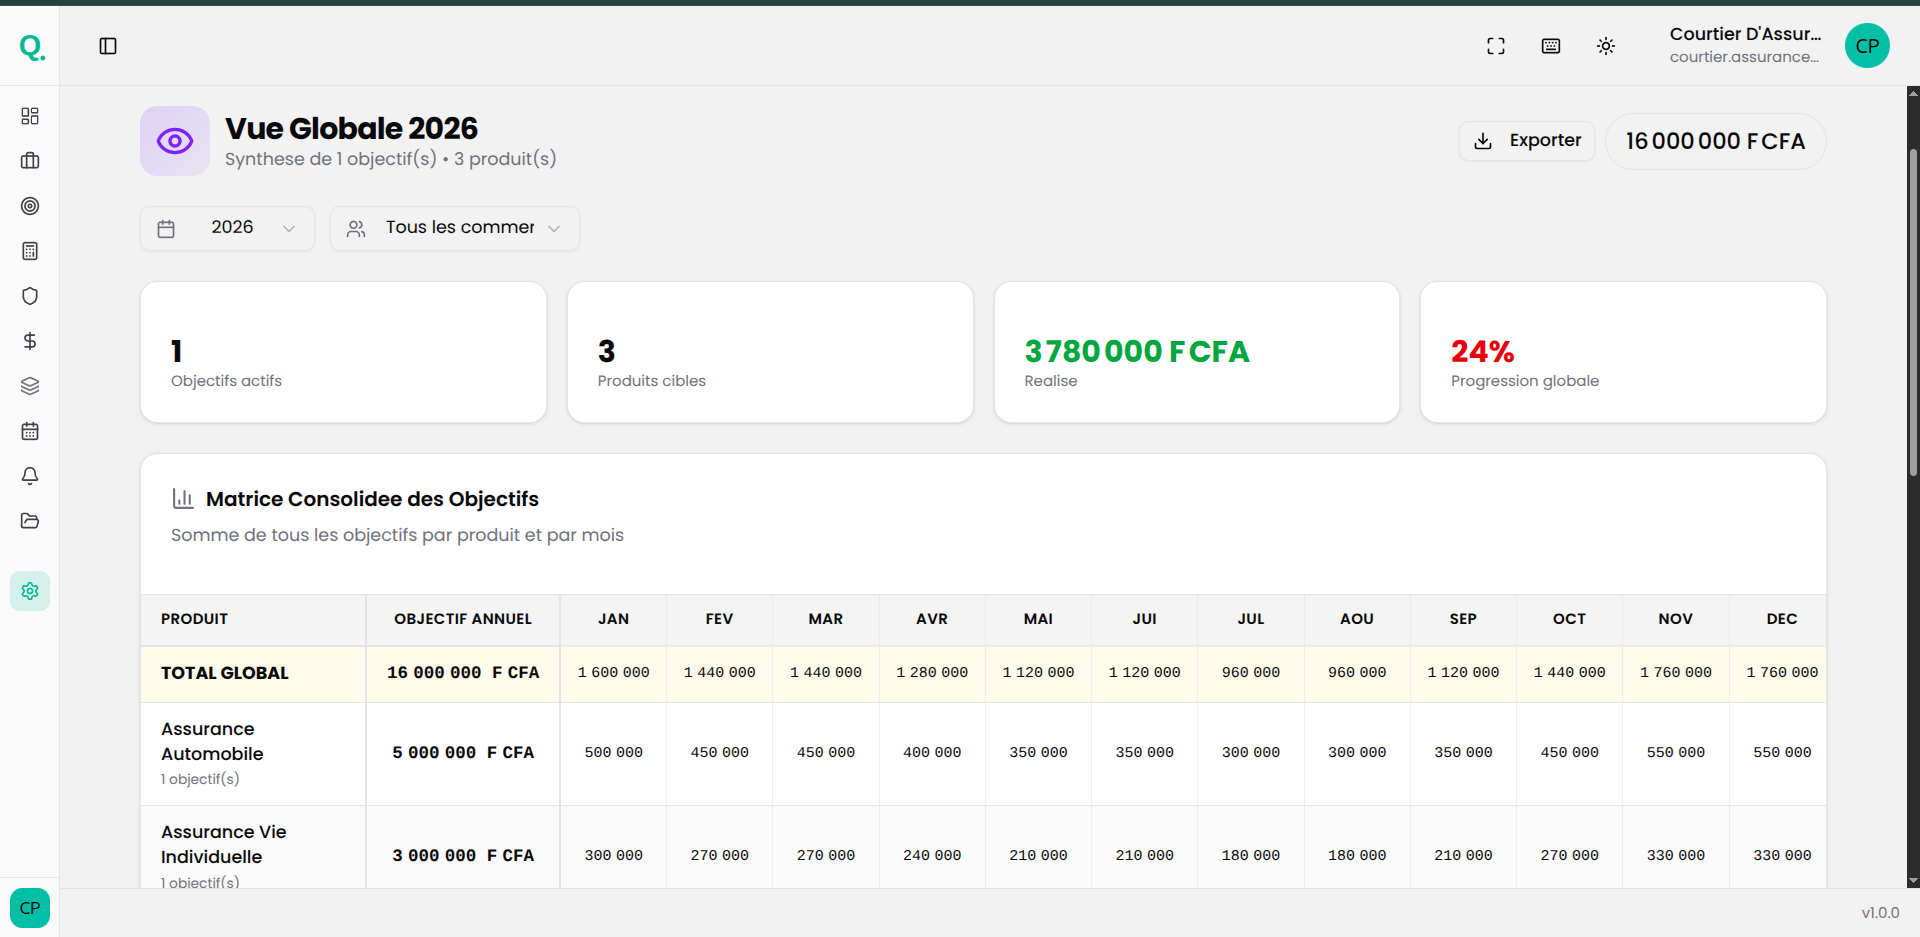Click the OBJECTIF ANNUEL column header
The width and height of the screenshot is (1920, 937).
462,619
